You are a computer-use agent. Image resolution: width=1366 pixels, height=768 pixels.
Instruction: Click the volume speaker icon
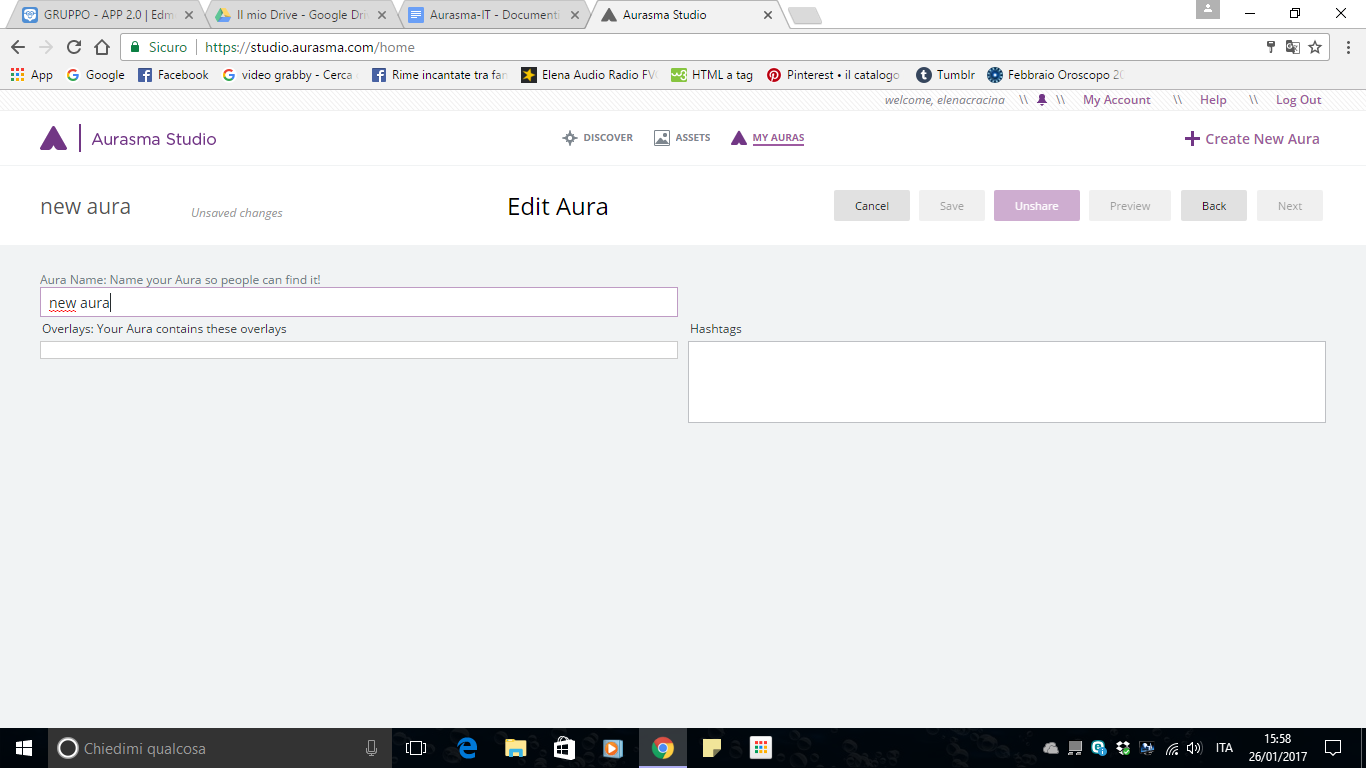click(x=1194, y=748)
